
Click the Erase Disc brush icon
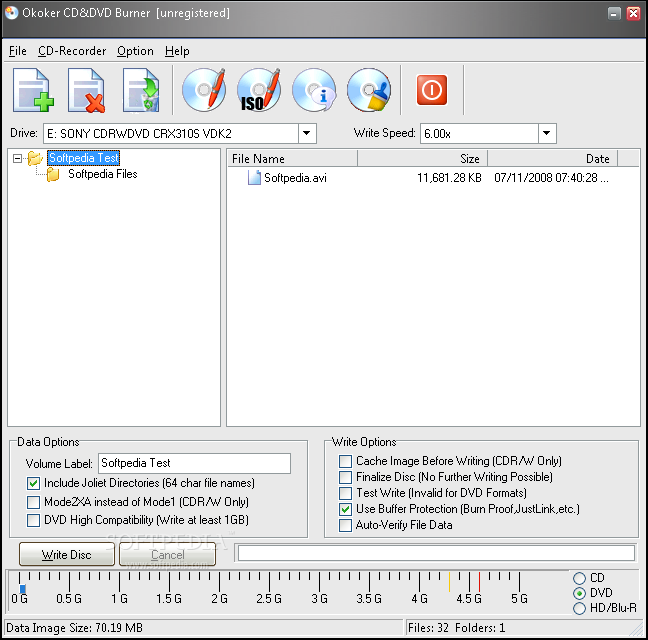click(369, 90)
